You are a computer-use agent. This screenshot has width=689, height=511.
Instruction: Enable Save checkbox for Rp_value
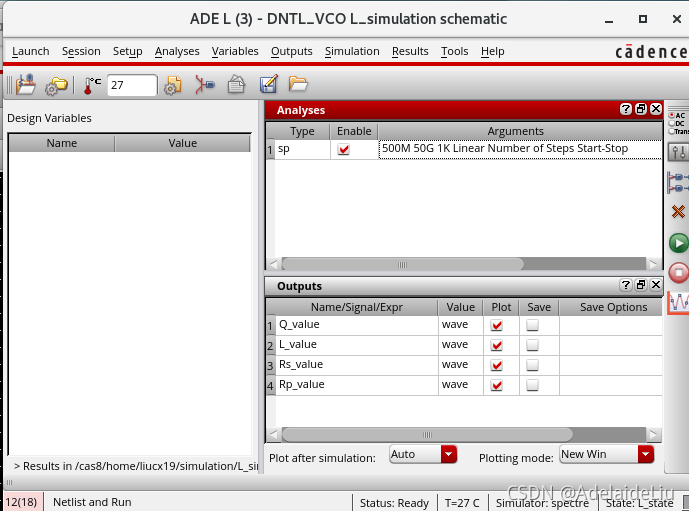[x=533, y=385]
